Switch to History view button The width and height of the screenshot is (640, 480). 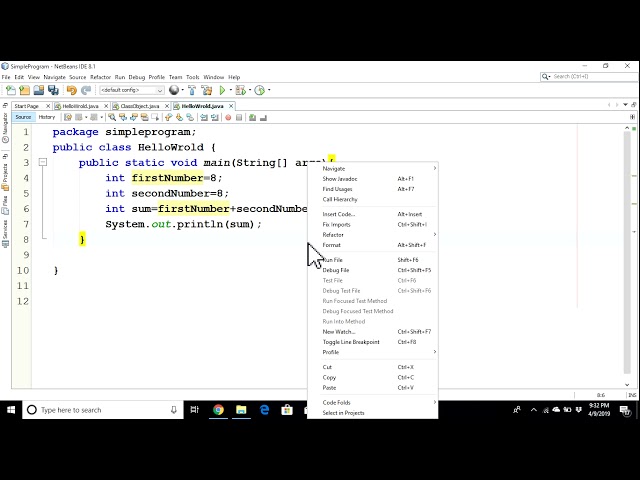[47, 117]
